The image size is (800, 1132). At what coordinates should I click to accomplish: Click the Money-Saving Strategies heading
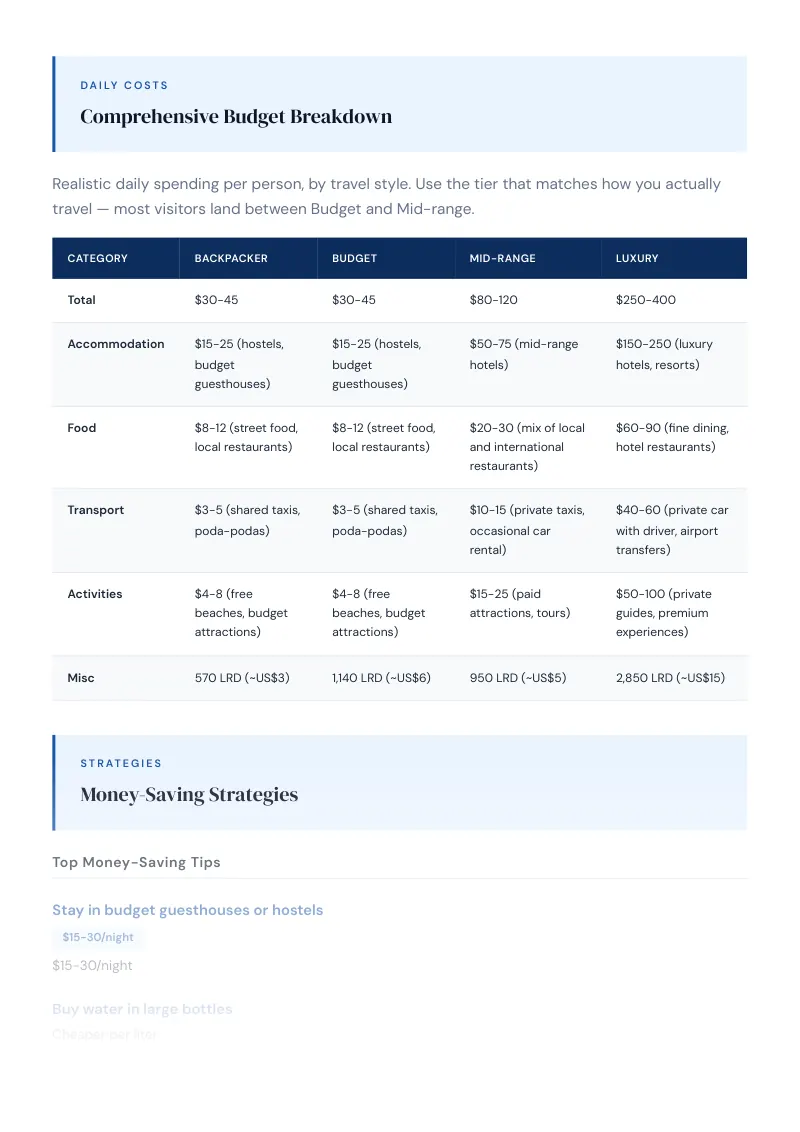click(189, 794)
